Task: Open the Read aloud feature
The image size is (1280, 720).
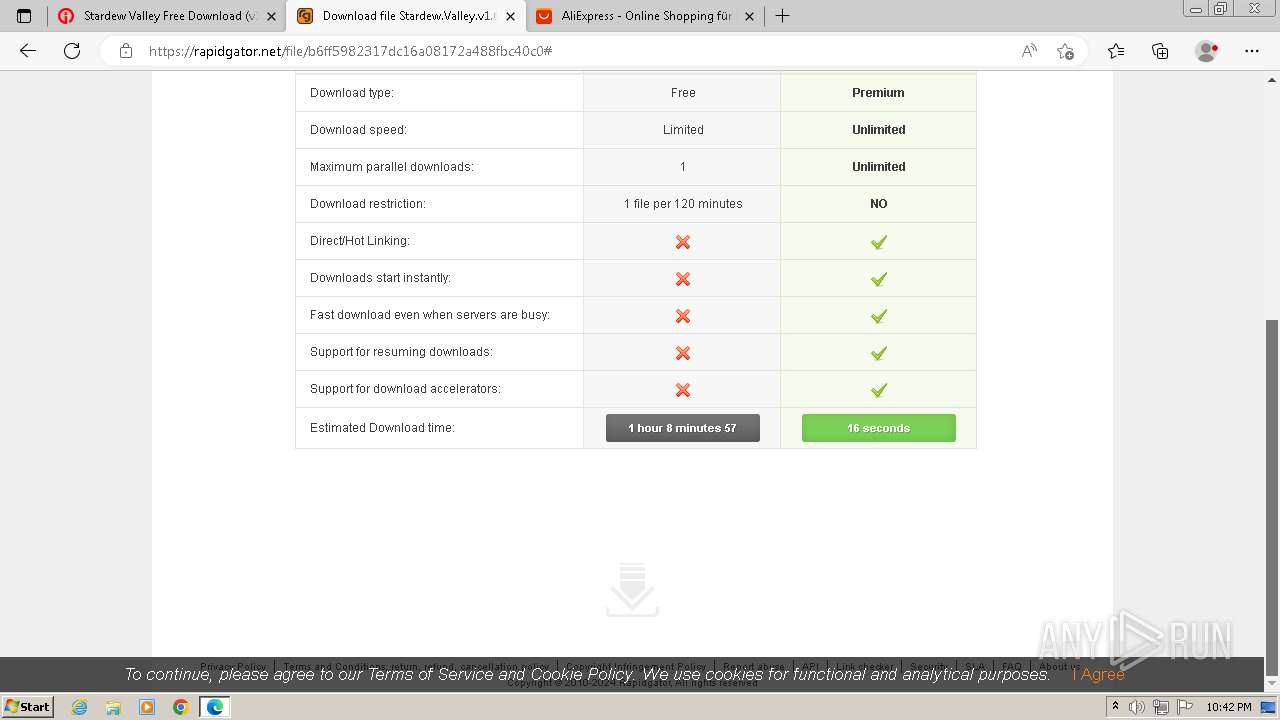Action: [x=1029, y=51]
